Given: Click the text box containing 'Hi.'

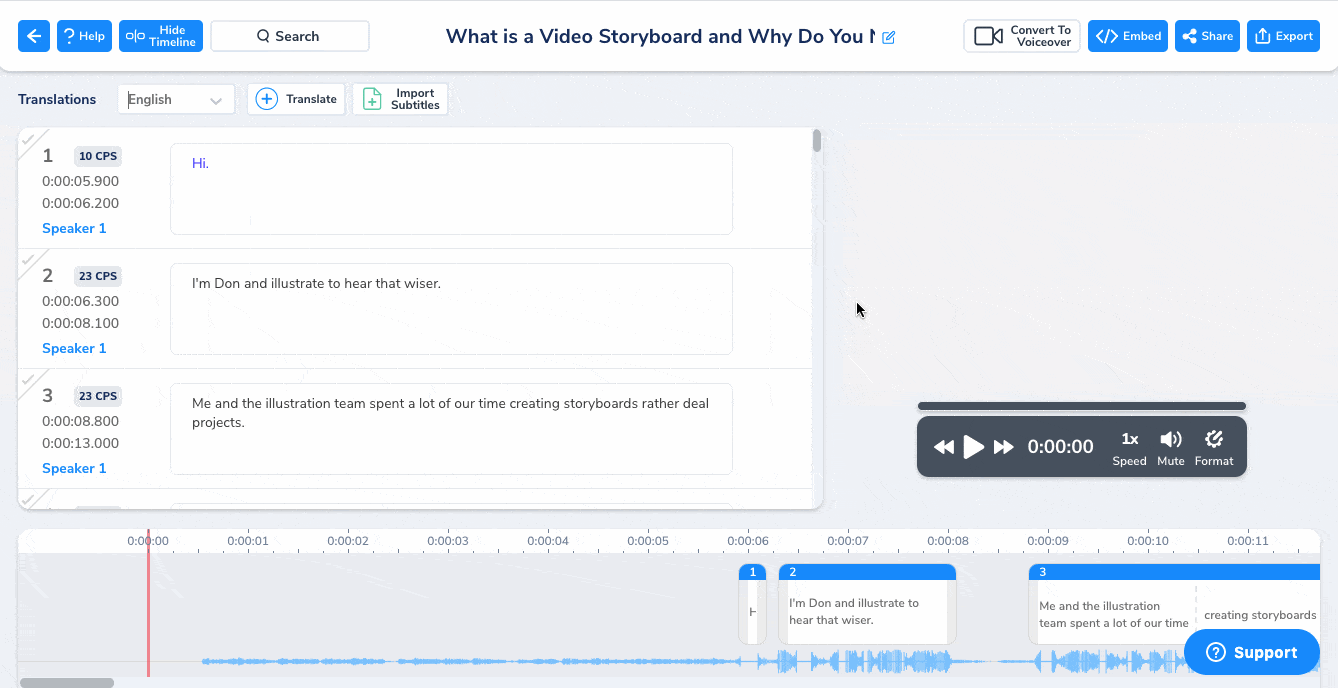Looking at the screenshot, I should 451,189.
